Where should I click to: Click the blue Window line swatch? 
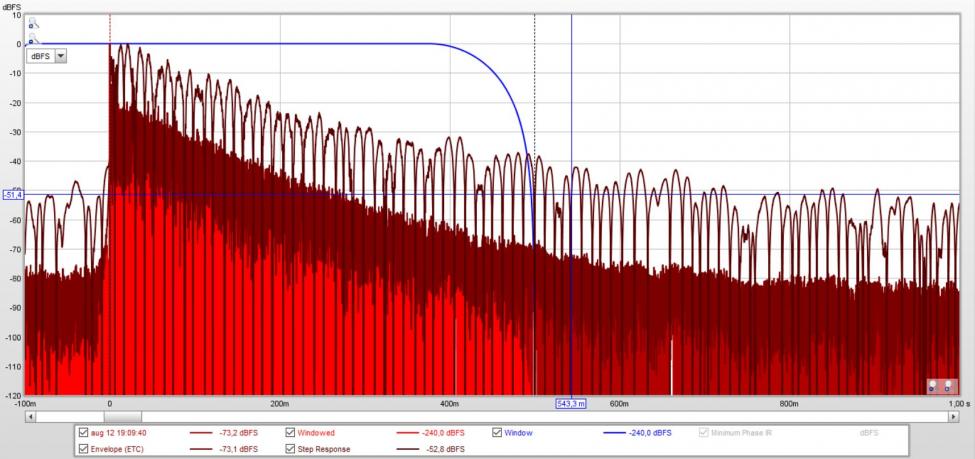click(x=614, y=432)
